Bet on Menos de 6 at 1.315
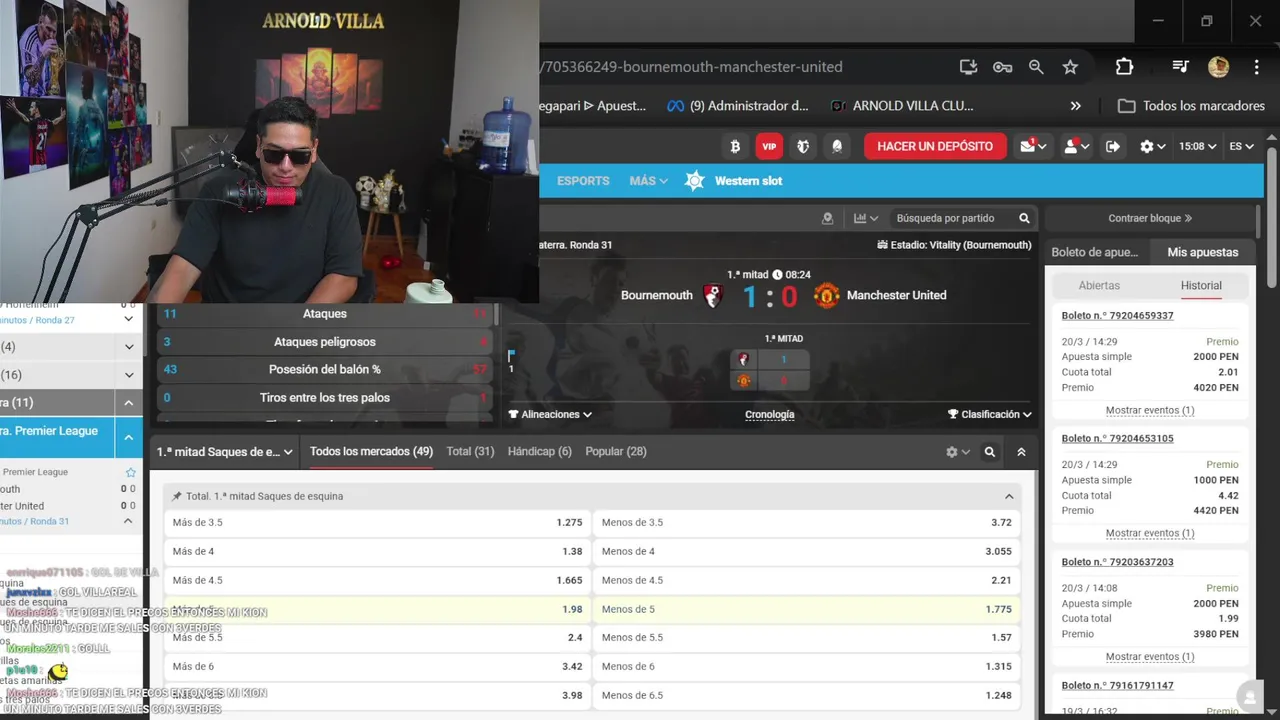Viewport: 1280px width, 720px height. (807, 666)
